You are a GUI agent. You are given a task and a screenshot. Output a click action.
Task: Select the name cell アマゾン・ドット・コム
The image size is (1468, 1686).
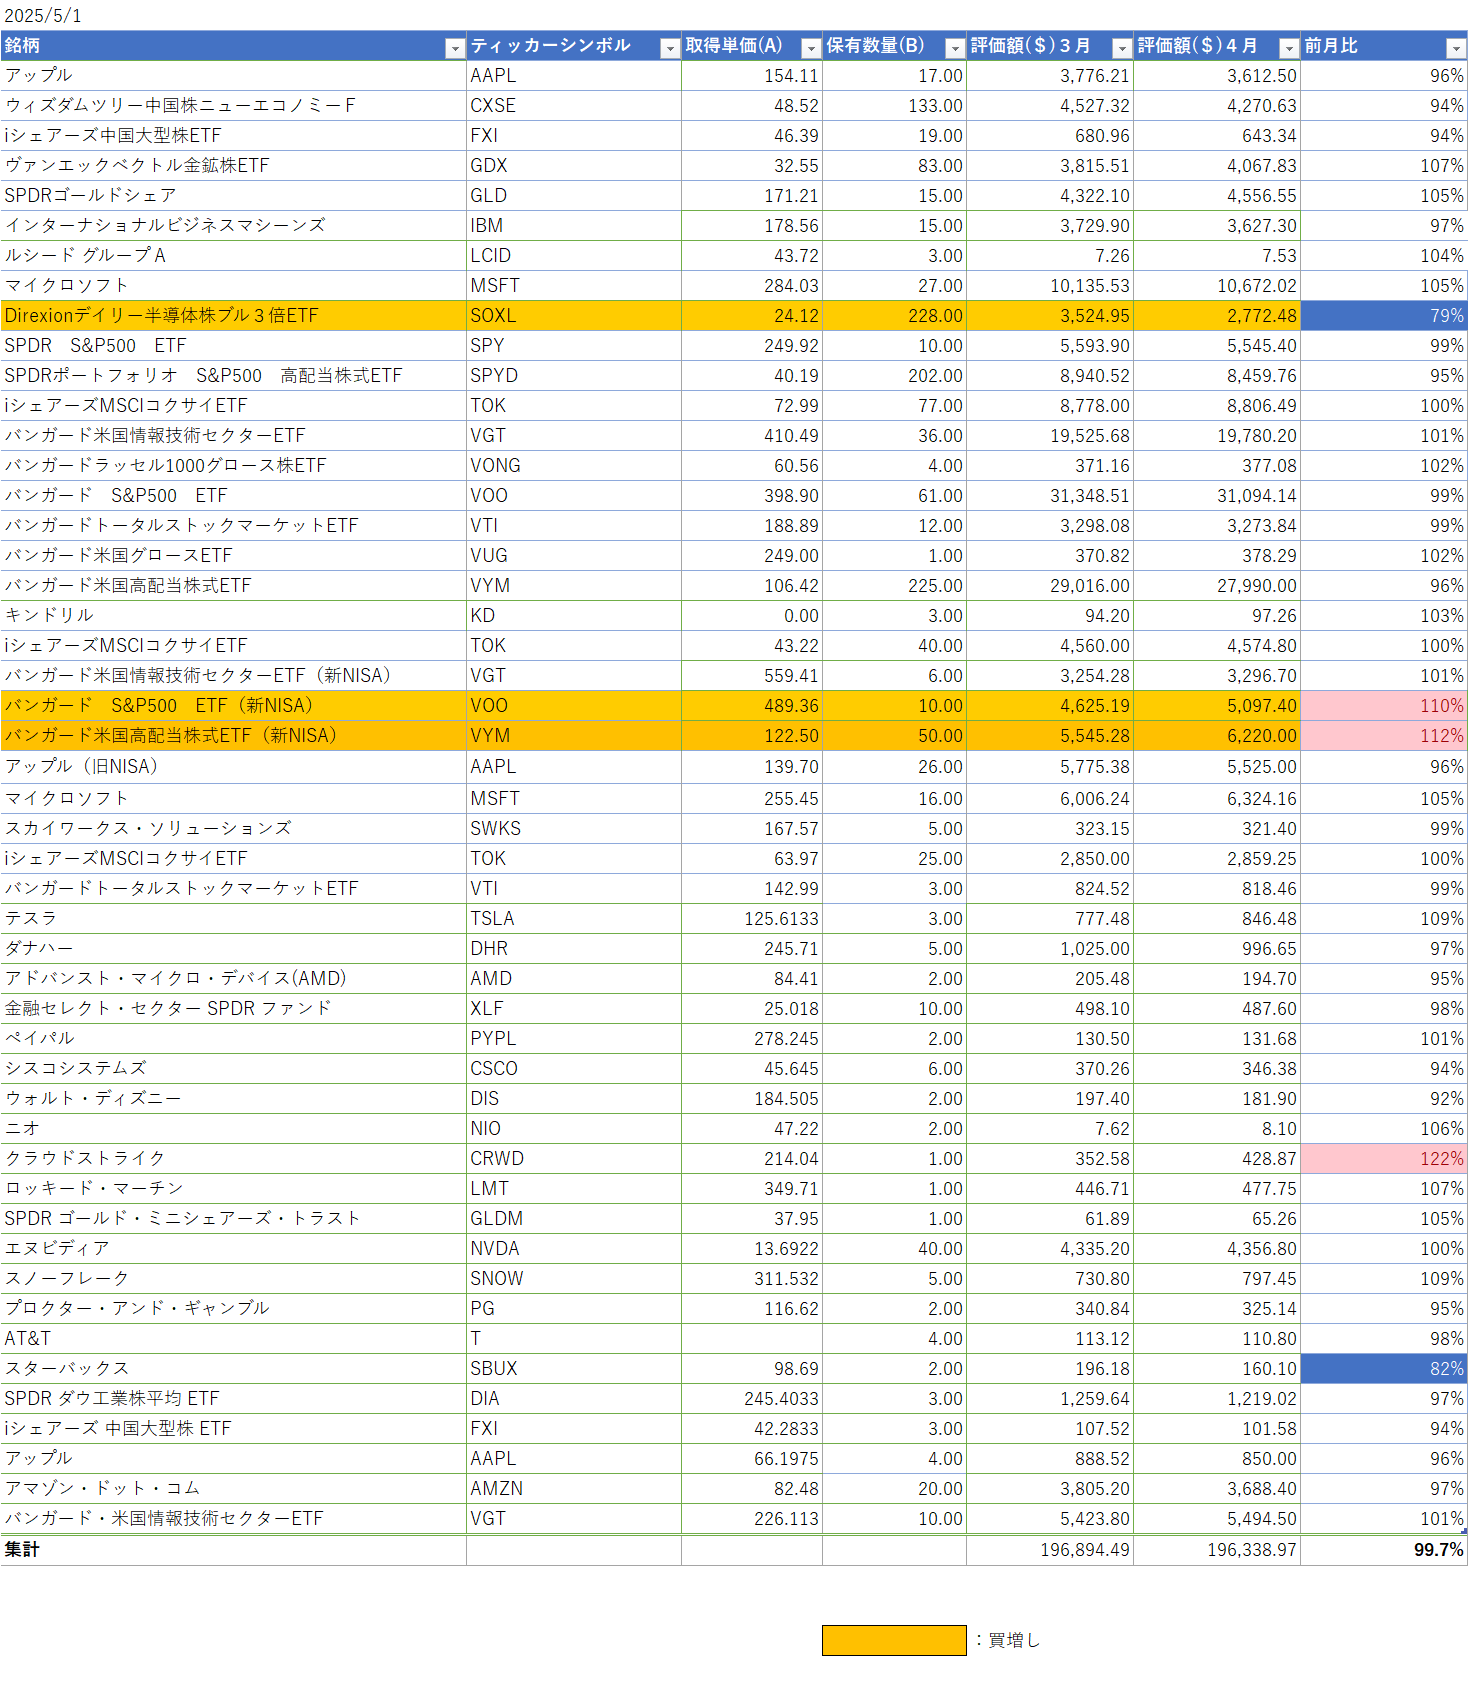tap(233, 1489)
